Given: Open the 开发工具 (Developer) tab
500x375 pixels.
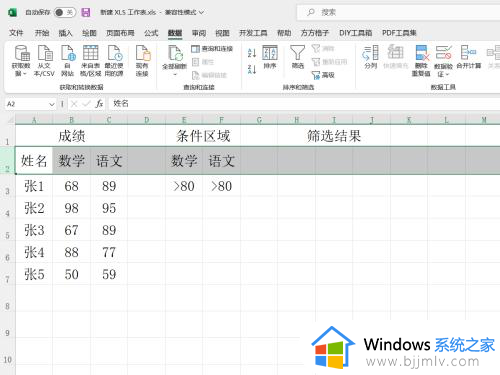Looking at the screenshot, I should [x=253, y=33].
